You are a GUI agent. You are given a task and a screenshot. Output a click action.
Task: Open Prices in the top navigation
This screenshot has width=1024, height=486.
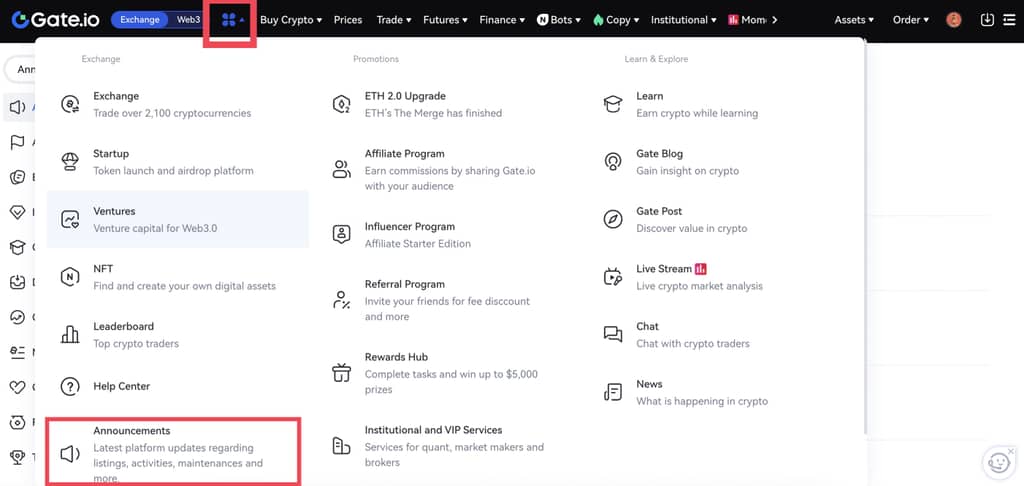tap(348, 19)
